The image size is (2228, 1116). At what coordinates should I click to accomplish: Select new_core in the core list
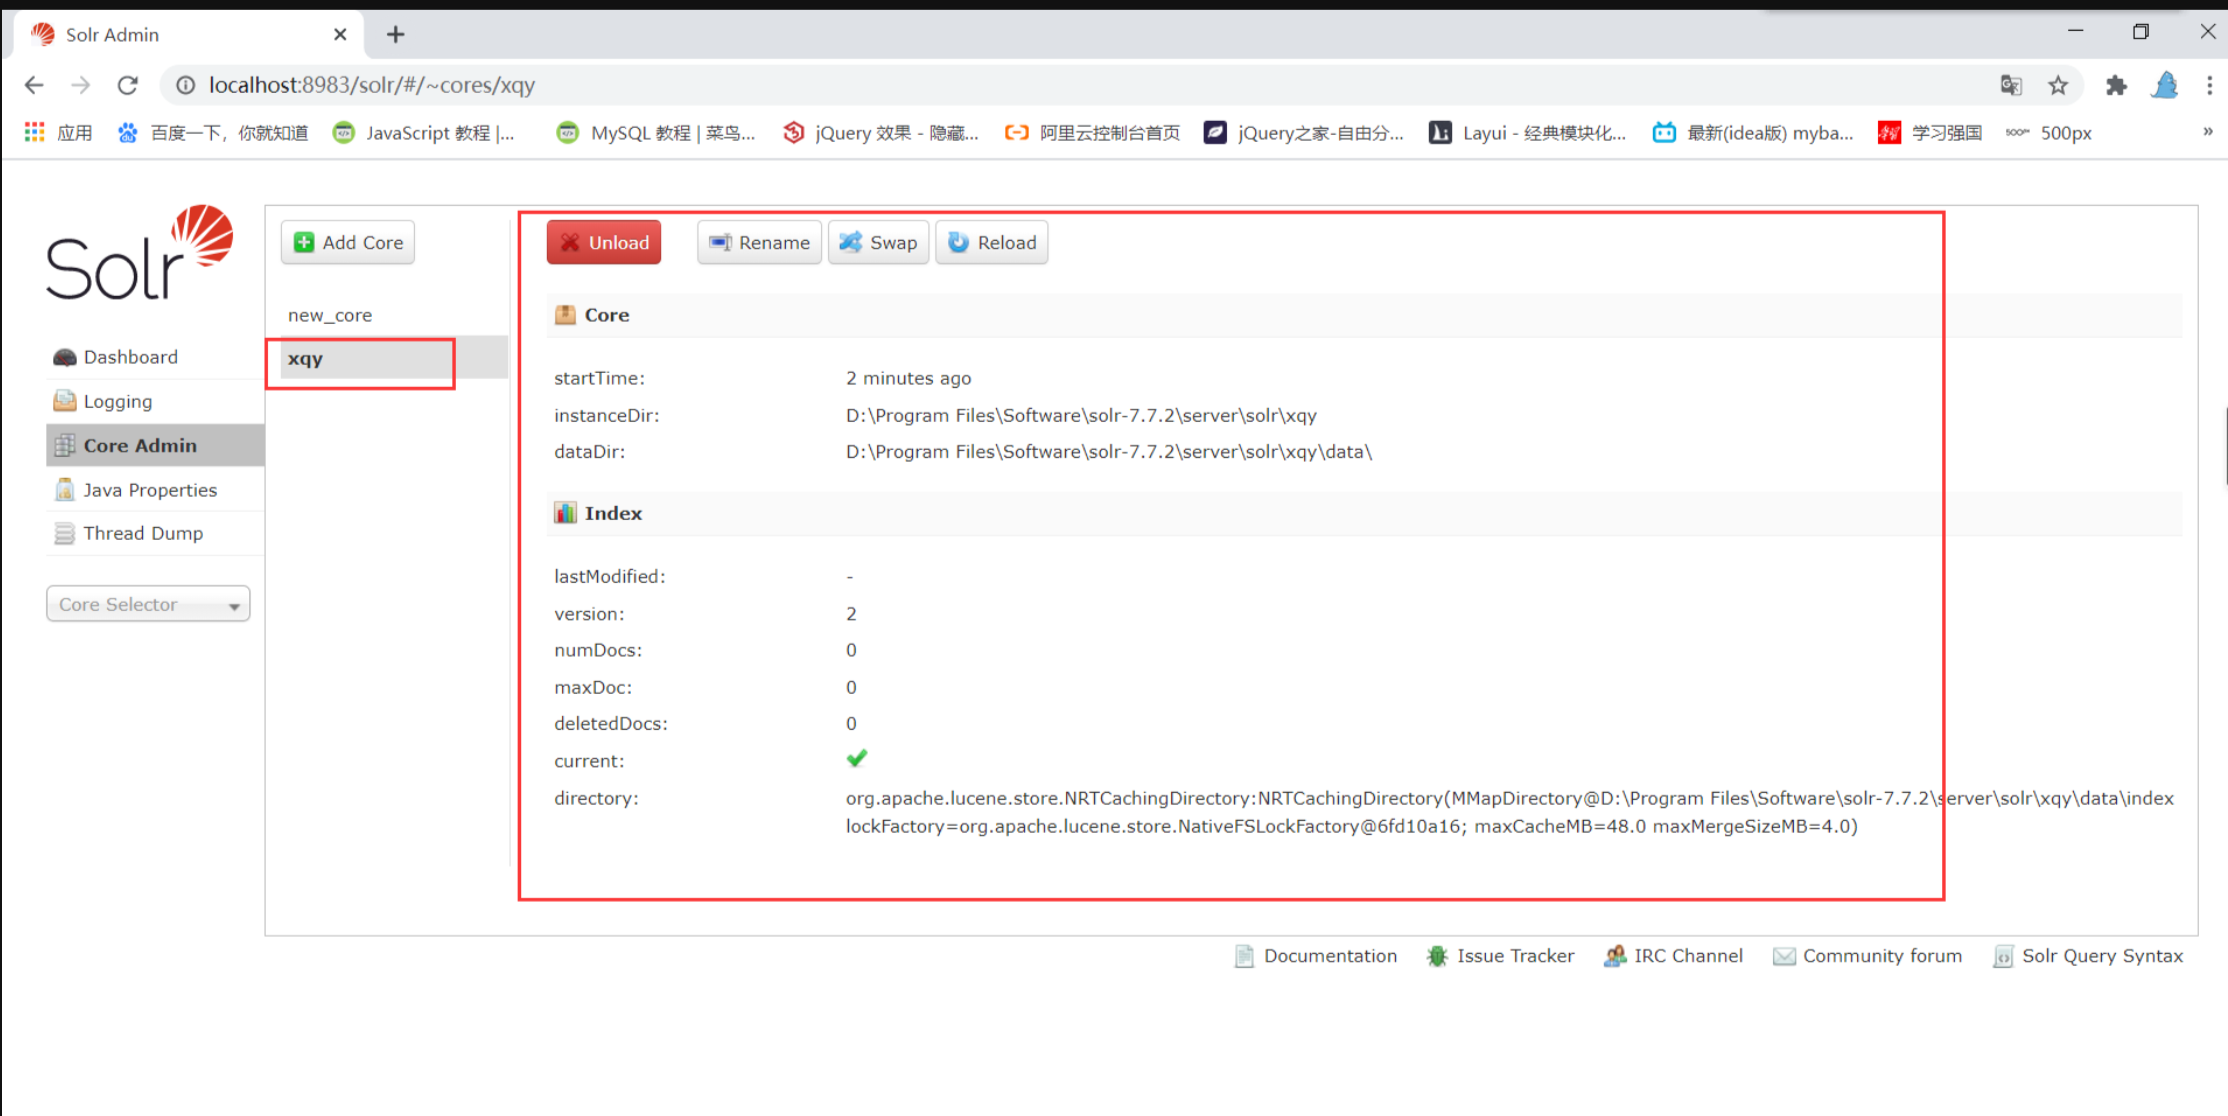tap(330, 315)
